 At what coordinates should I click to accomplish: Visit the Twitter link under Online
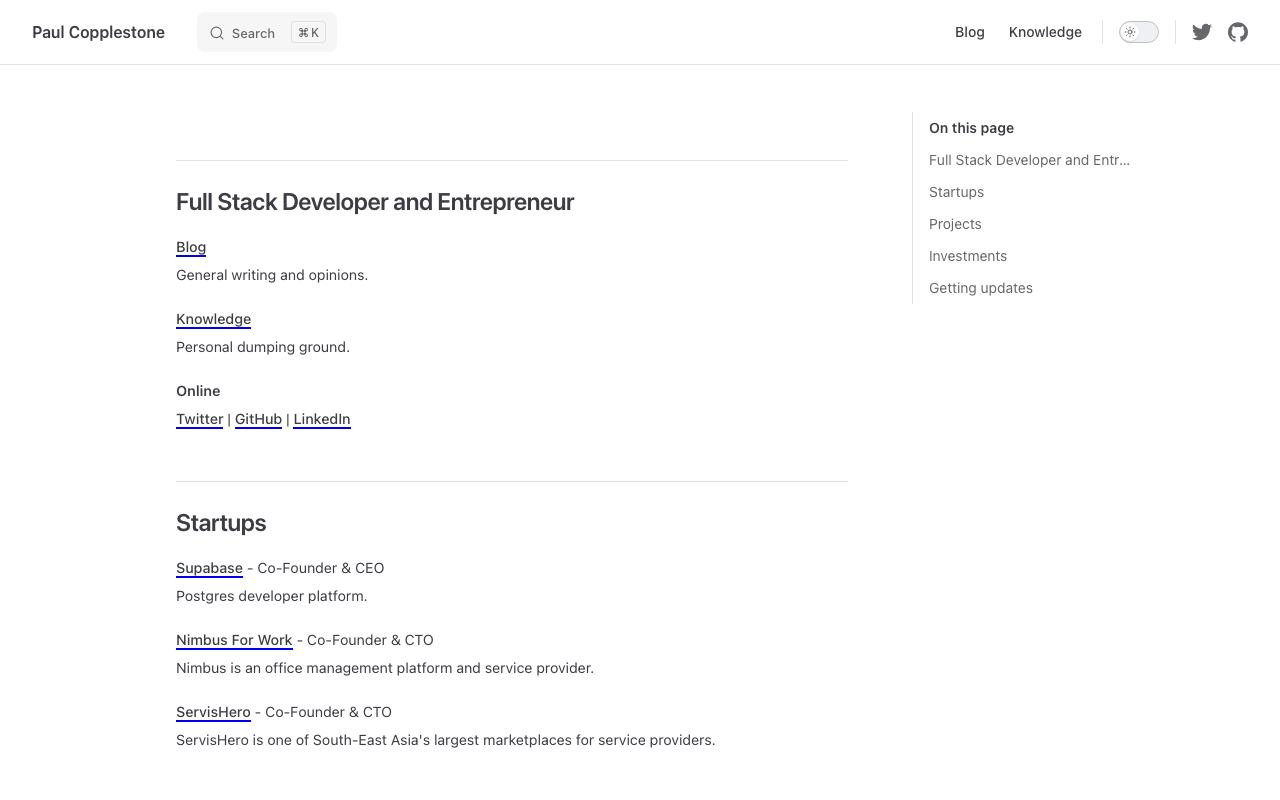click(x=200, y=419)
